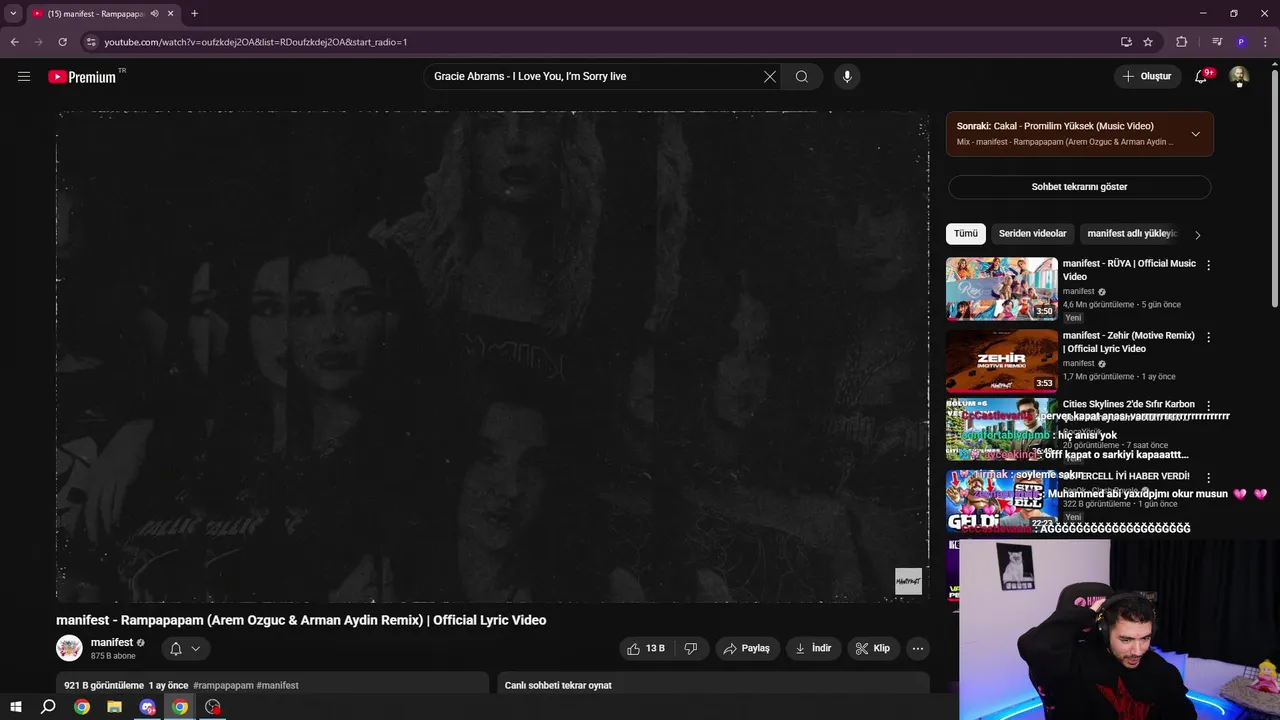Open Chrome profile P icon
This screenshot has height=720, width=1280.
[1241, 42]
